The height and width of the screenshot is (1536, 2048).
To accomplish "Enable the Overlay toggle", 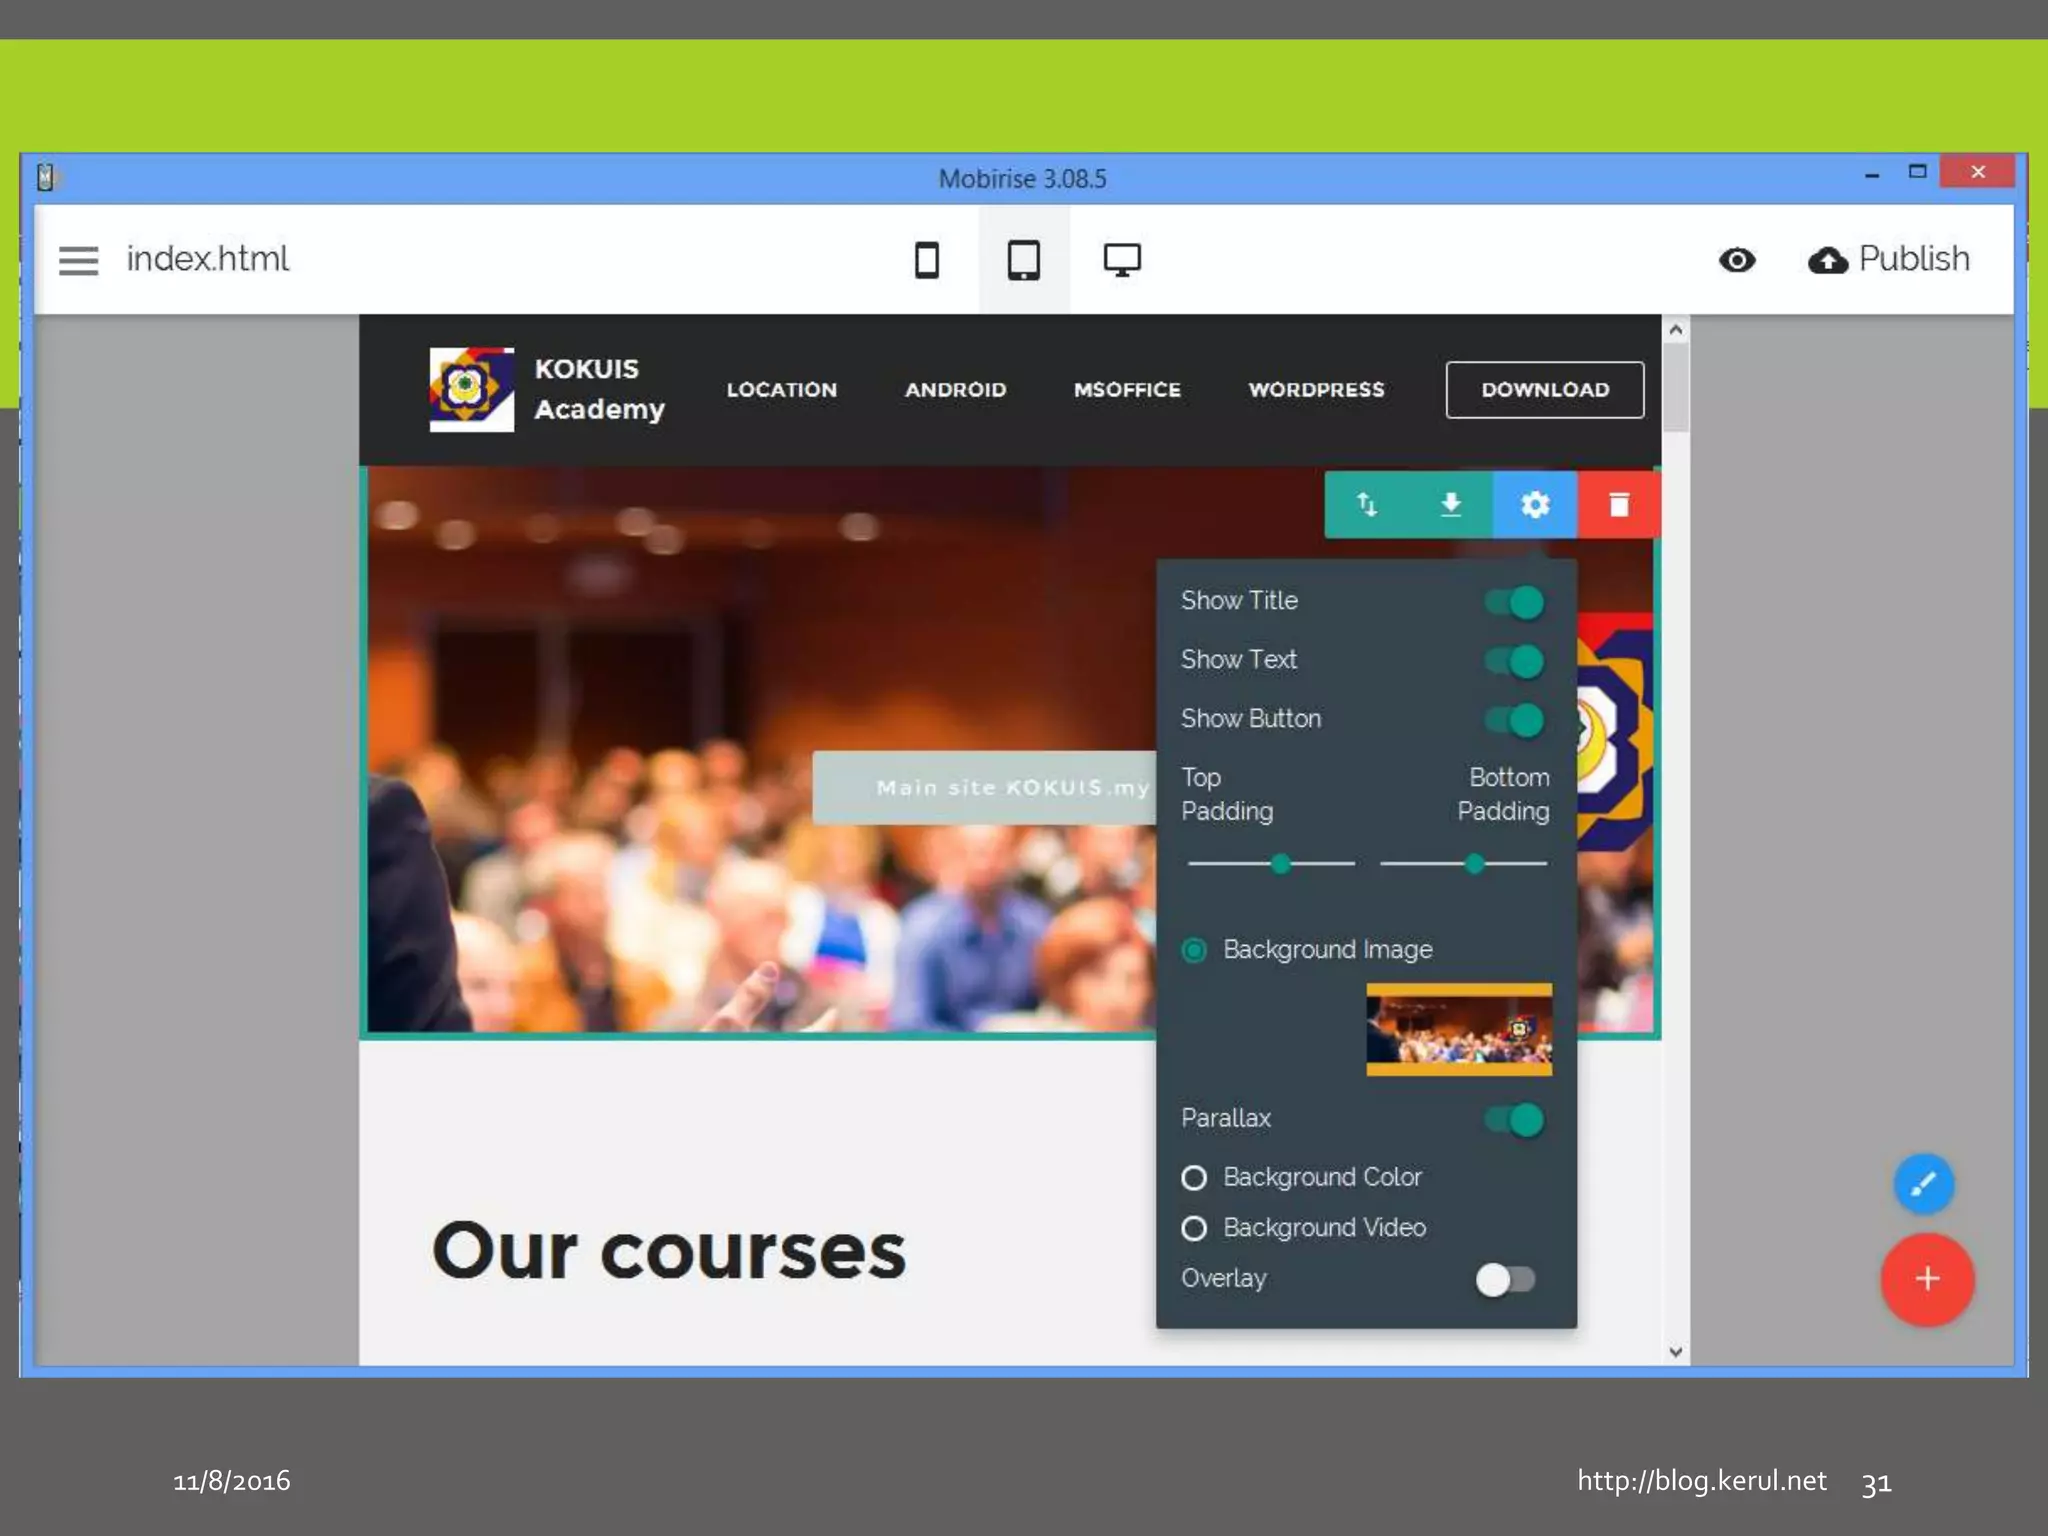I will [1505, 1279].
